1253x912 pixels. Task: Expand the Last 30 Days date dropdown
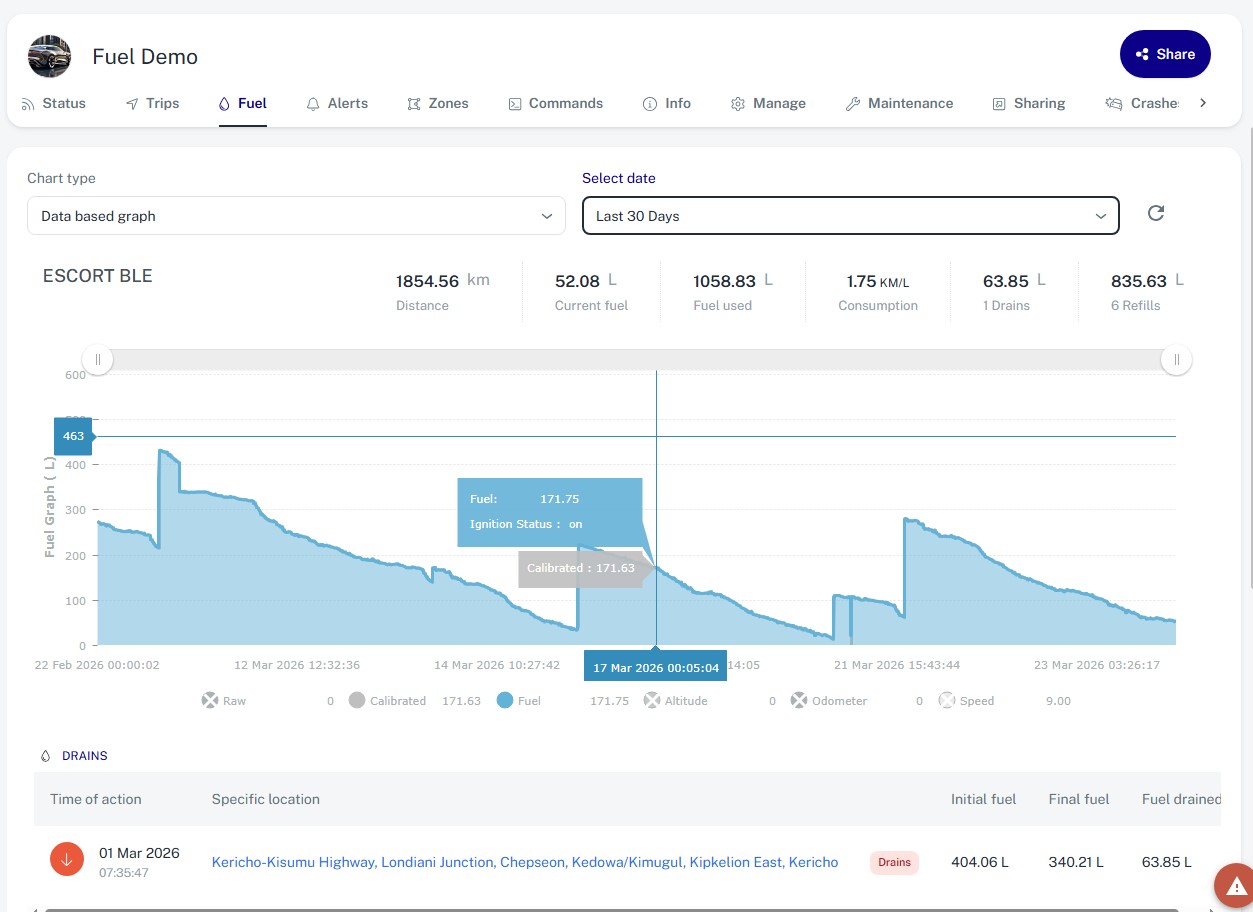point(850,216)
